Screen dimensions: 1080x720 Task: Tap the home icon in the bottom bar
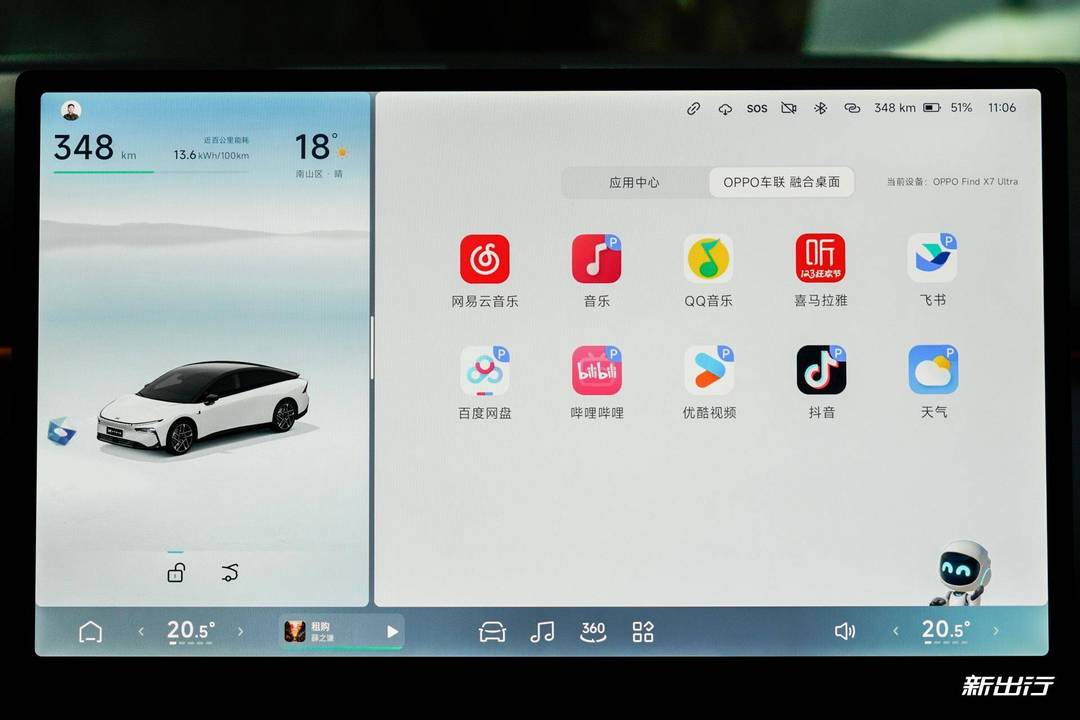tap(90, 632)
